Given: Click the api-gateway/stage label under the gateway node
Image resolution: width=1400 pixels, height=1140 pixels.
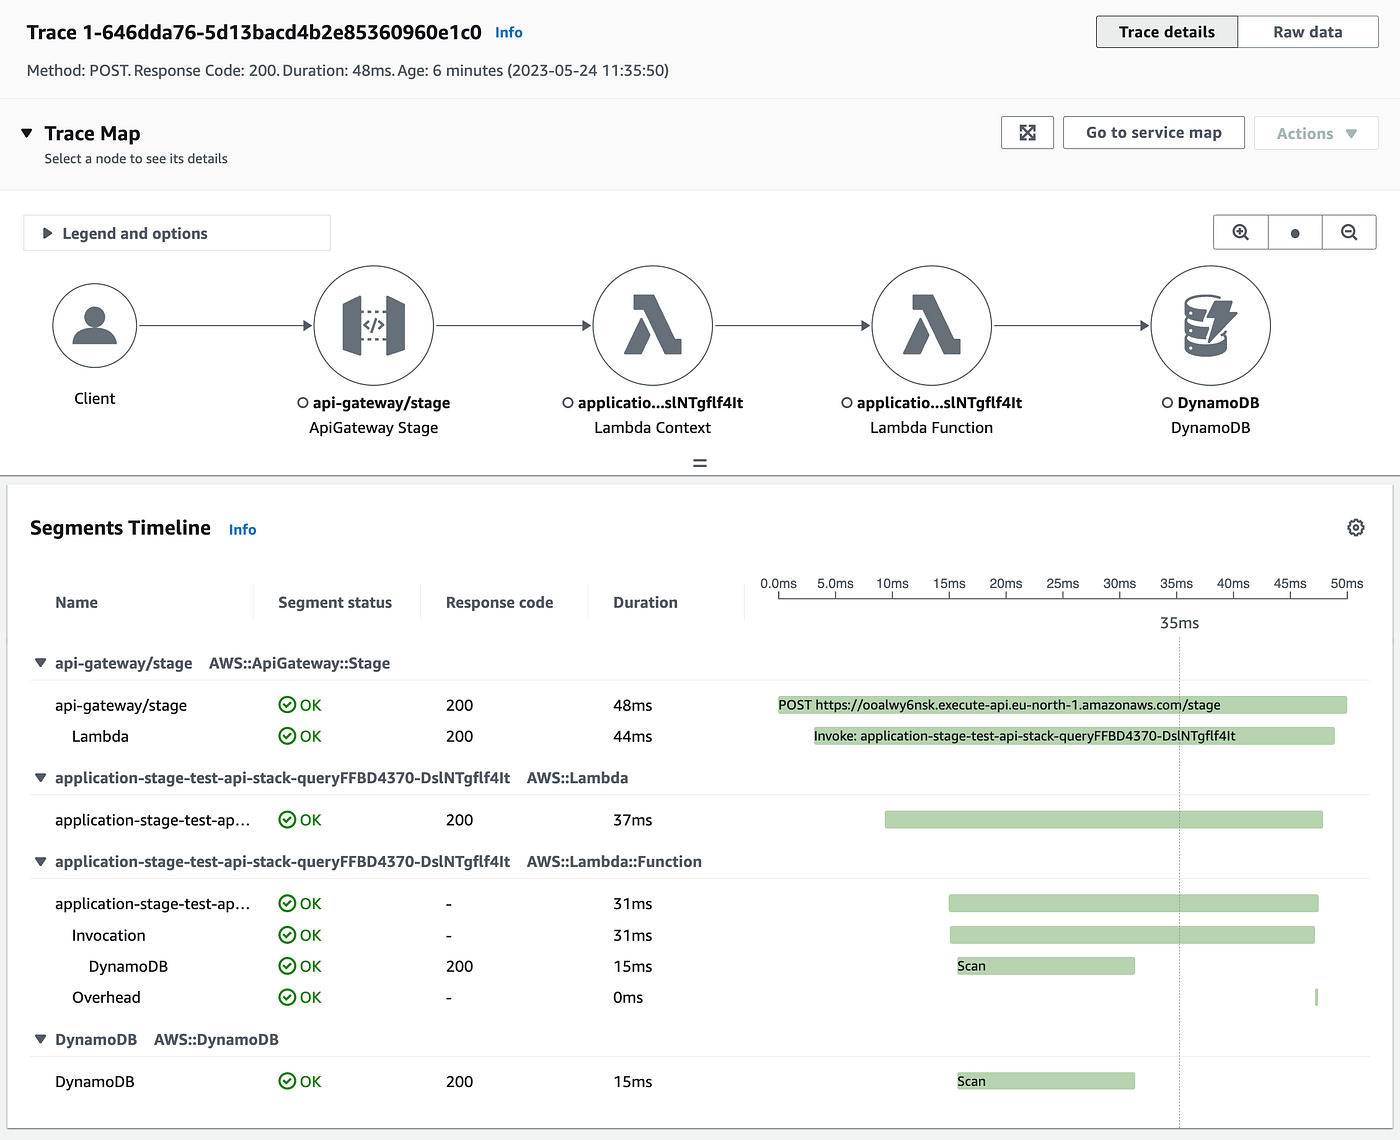Looking at the screenshot, I should [381, 403].
